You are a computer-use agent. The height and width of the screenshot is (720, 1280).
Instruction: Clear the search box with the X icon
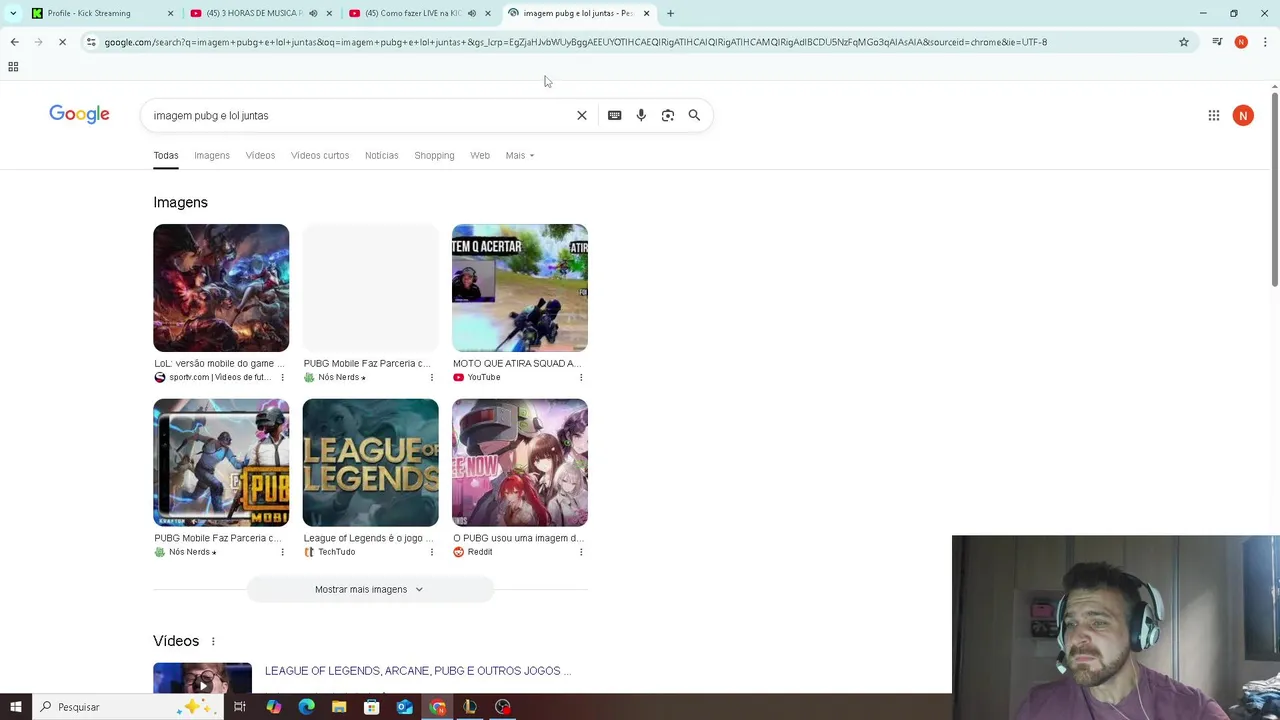[582, 115]
